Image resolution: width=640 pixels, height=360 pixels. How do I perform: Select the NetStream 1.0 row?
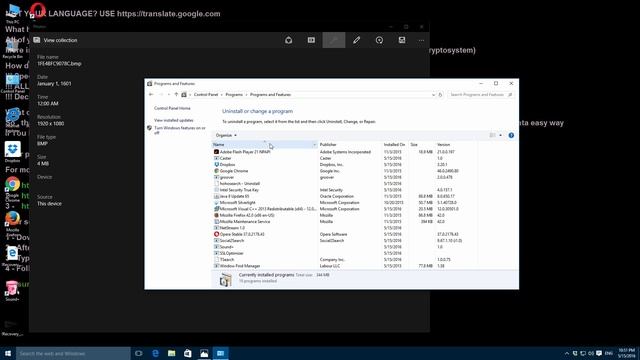345,228
